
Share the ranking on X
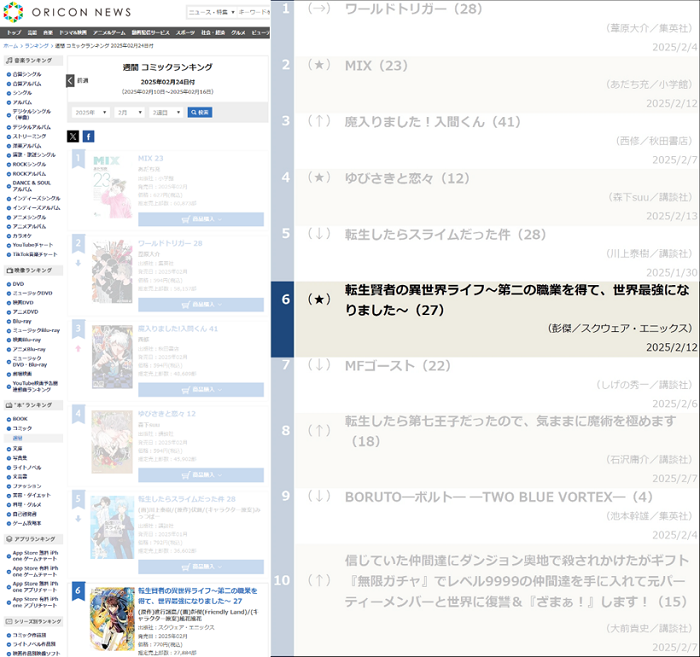(73, 137)
